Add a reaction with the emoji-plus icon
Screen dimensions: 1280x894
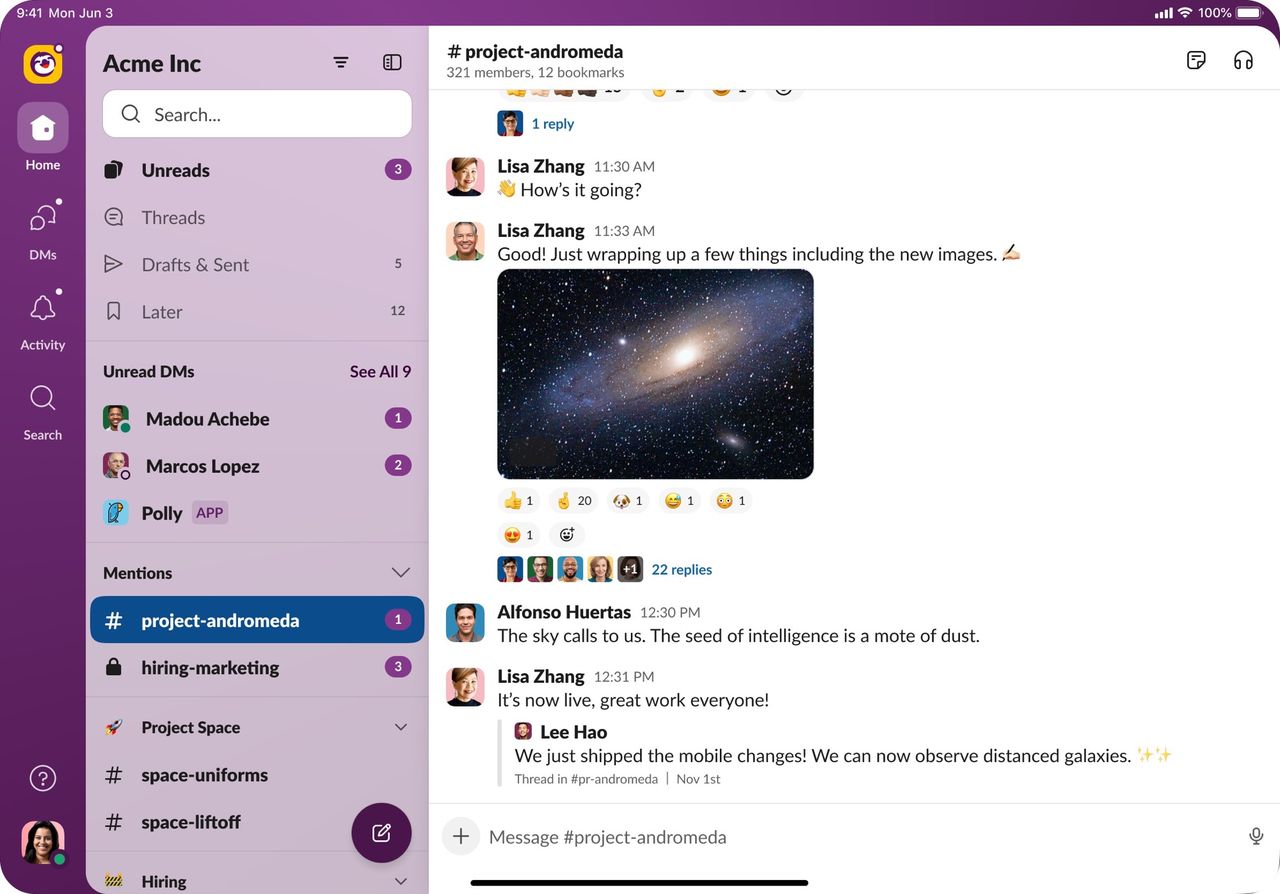click(567, 535)
